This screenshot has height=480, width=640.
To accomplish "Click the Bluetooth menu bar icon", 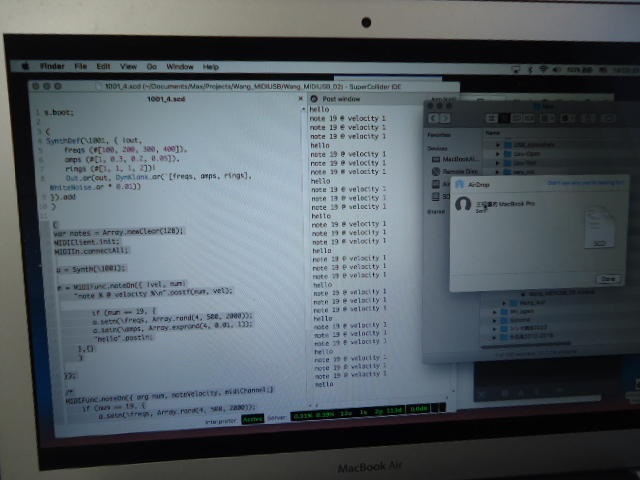I will 530,70.
